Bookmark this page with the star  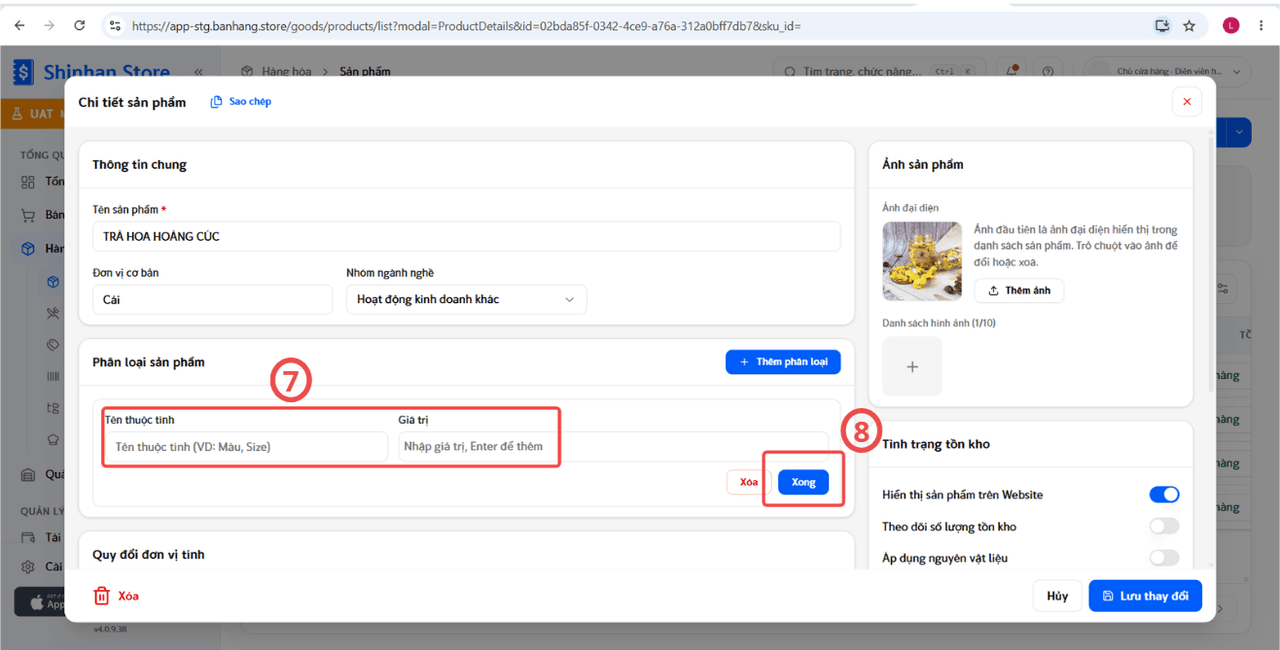[x=1189, y=26]
